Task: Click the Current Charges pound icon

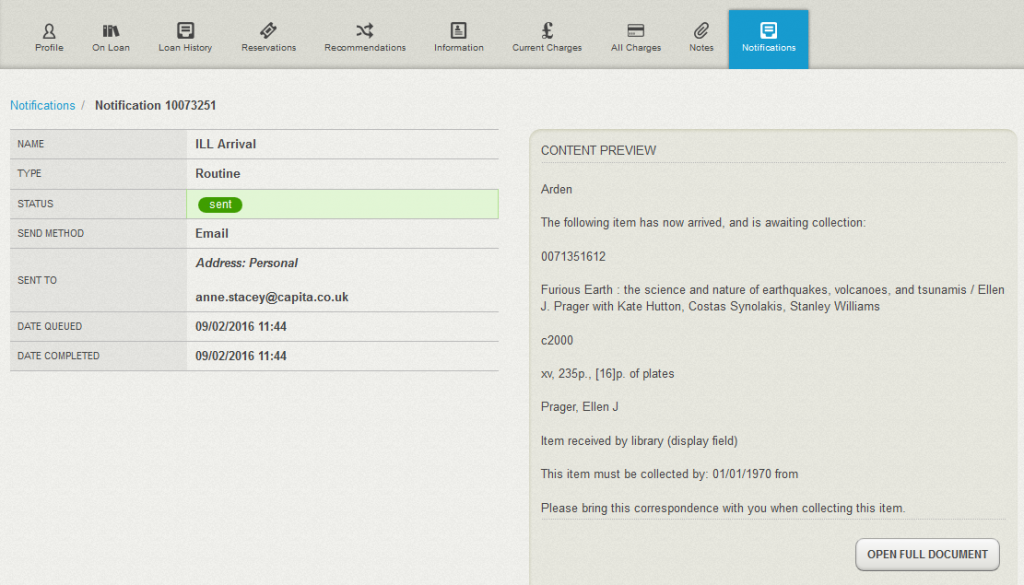Action: (x=547, y=30)
